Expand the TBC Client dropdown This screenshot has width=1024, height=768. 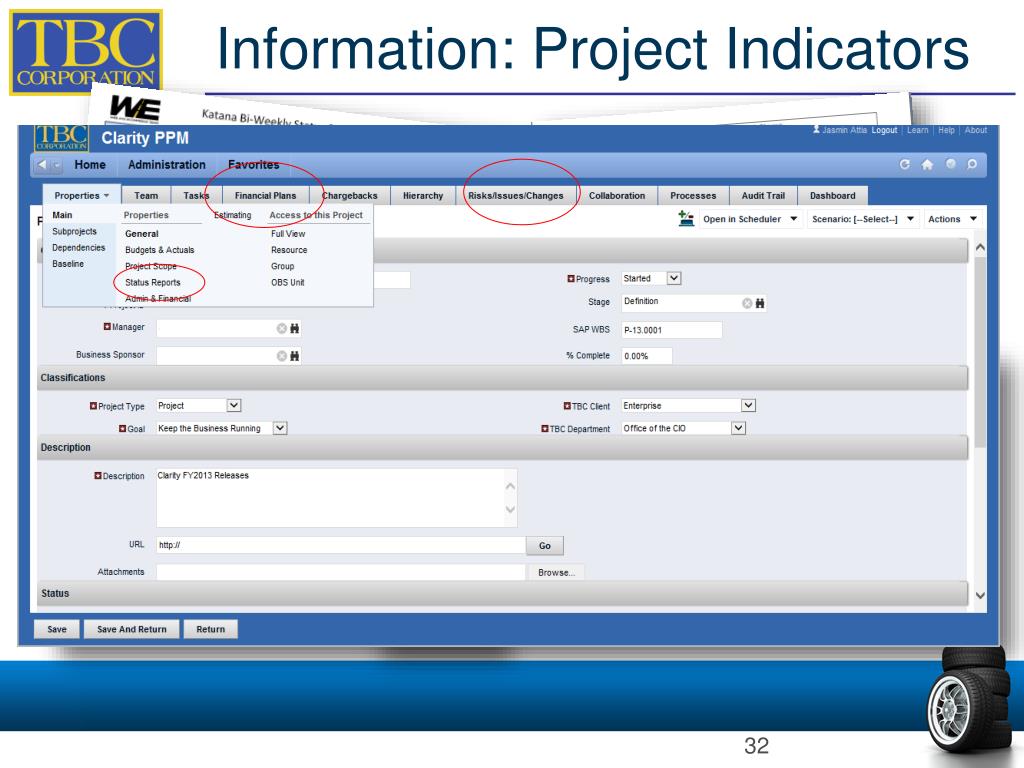point(748,406)
